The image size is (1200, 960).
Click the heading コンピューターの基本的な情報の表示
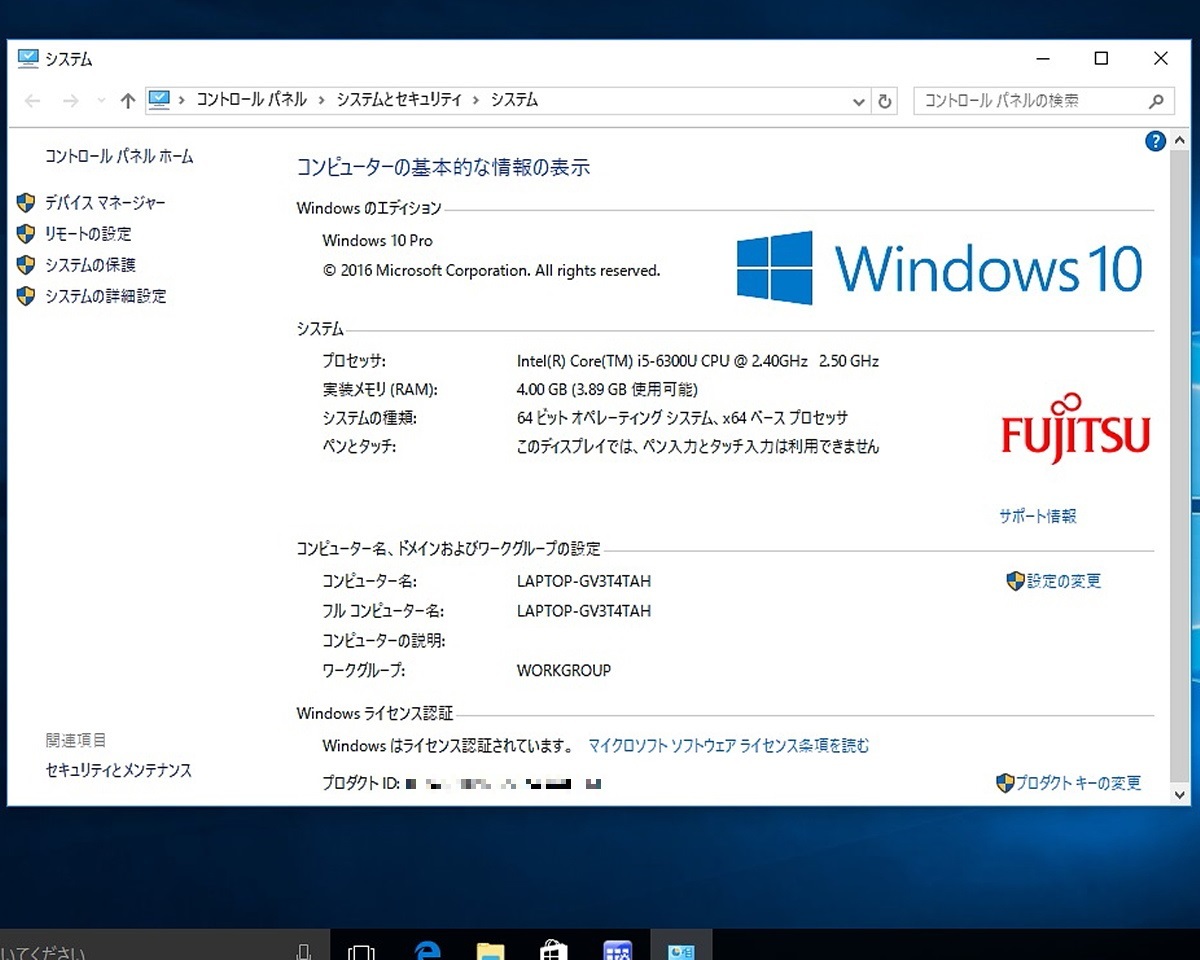[x=443, y=168]
